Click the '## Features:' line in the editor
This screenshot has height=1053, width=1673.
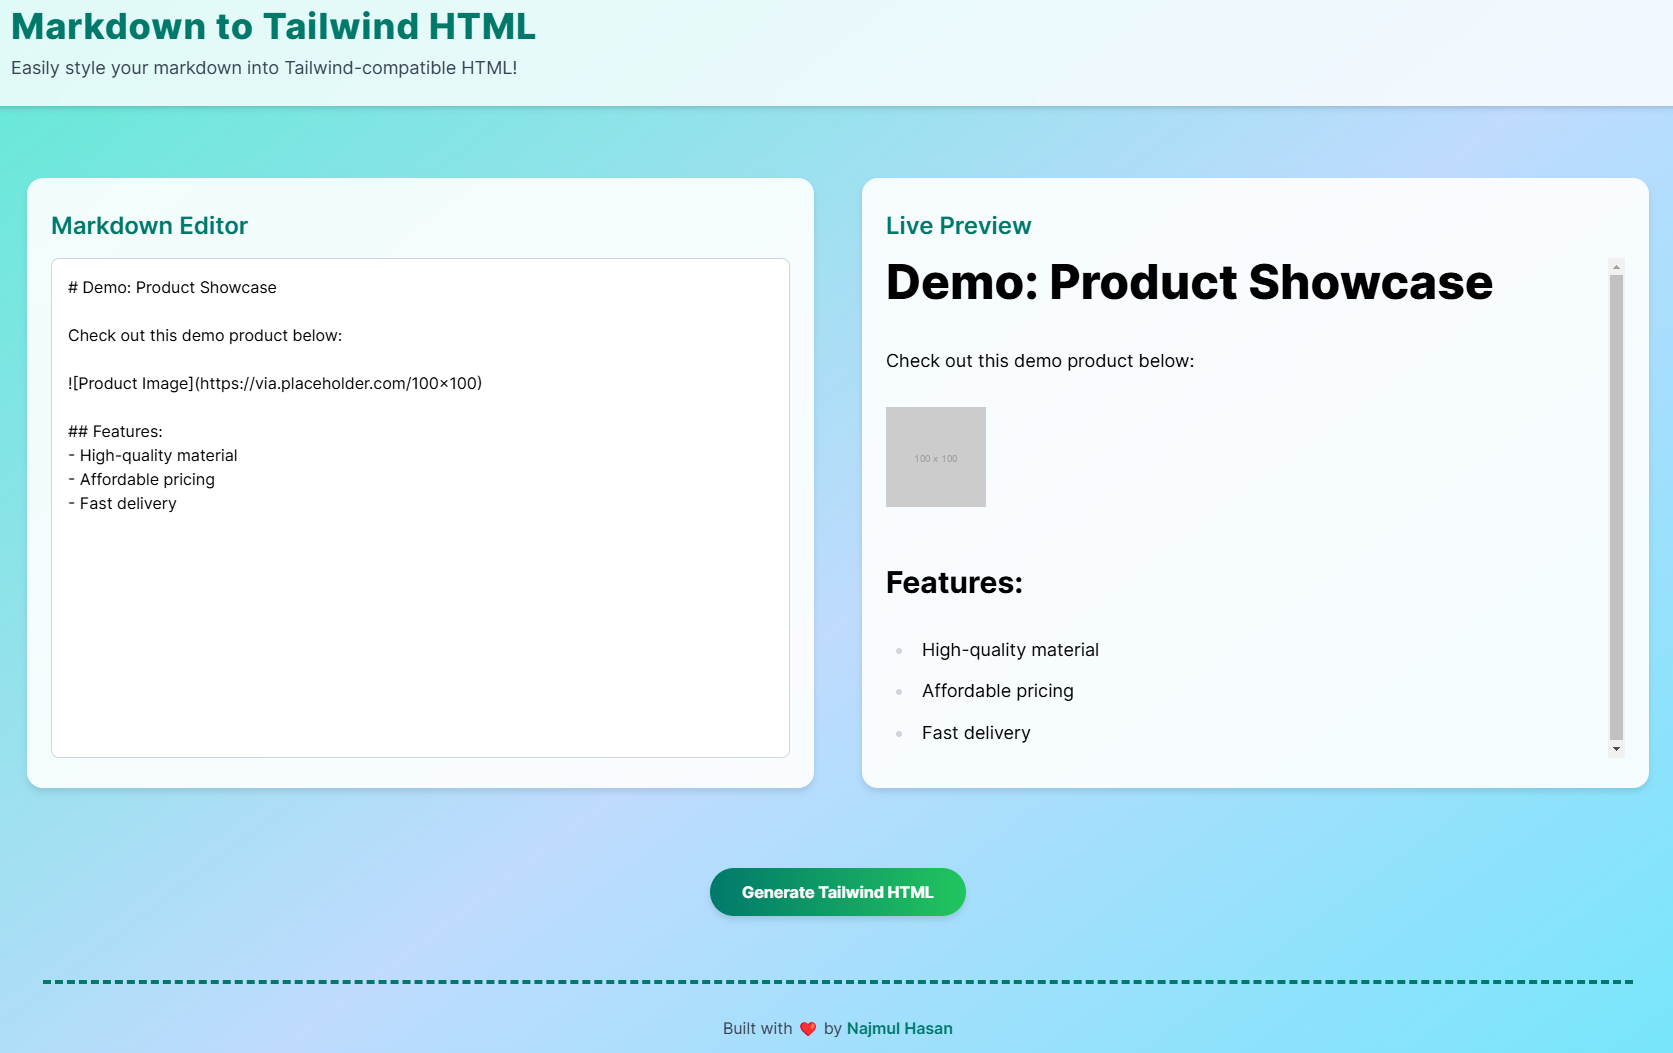[x=115, y=431]
